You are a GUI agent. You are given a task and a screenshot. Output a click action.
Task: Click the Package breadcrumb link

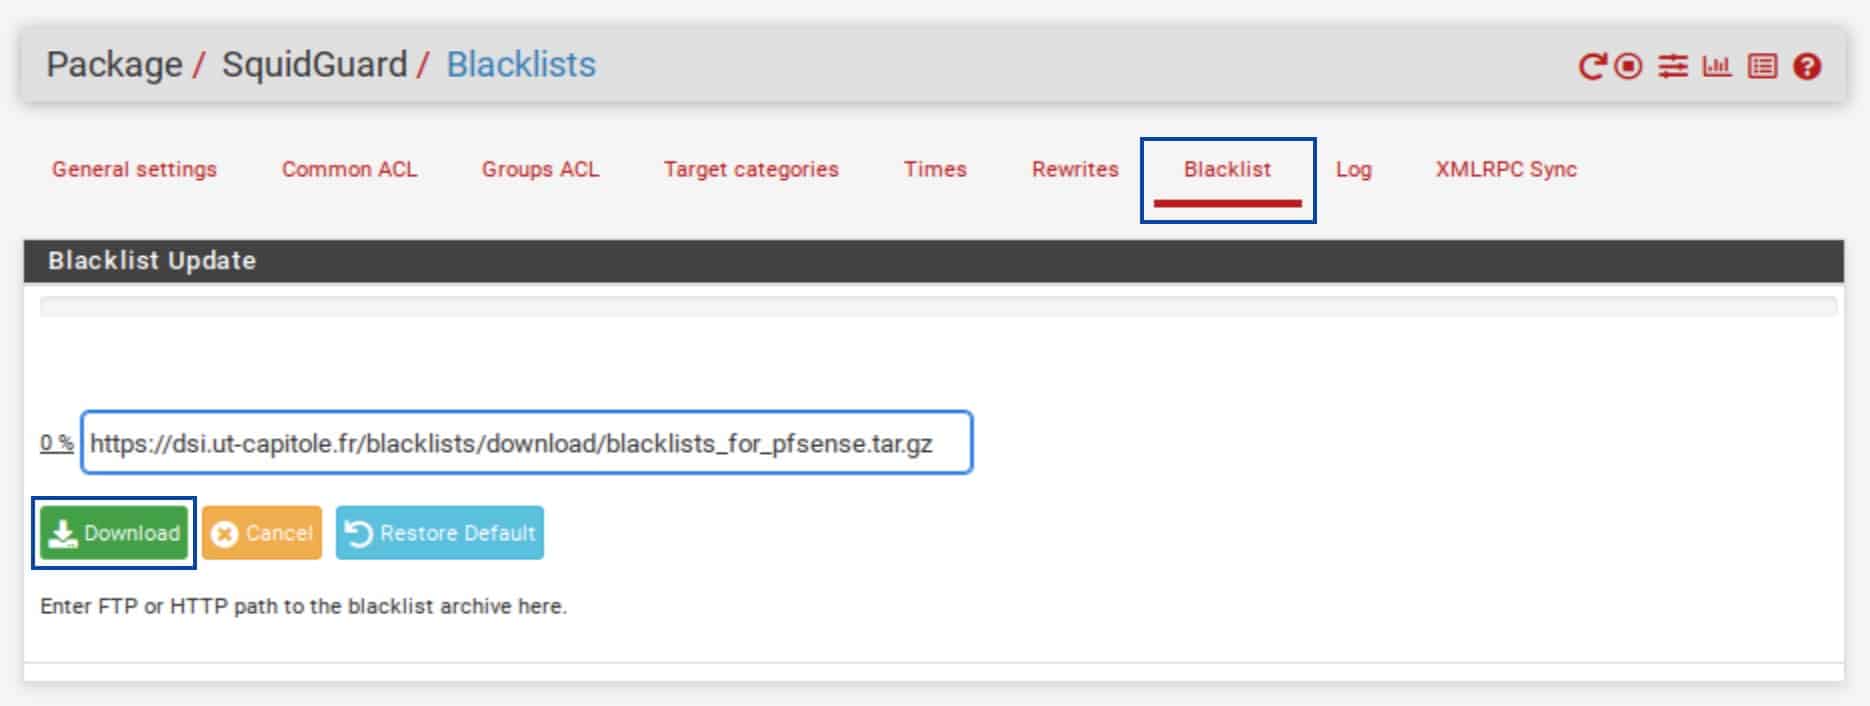114,64
